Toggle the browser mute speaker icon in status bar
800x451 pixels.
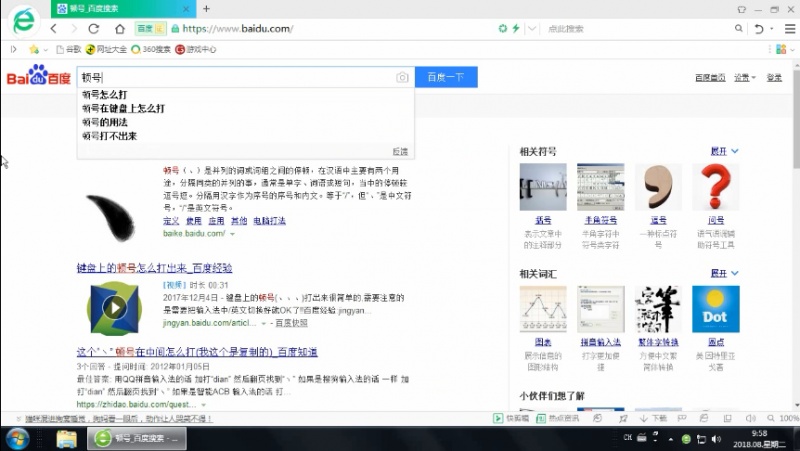point(751,418)
